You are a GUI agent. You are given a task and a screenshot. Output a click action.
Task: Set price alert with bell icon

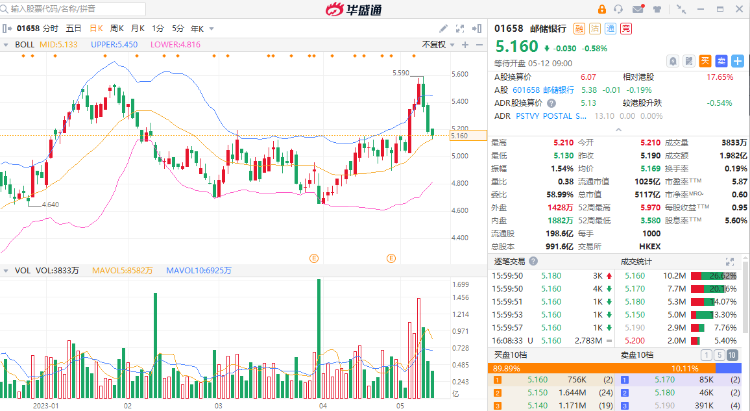point(673,61)
